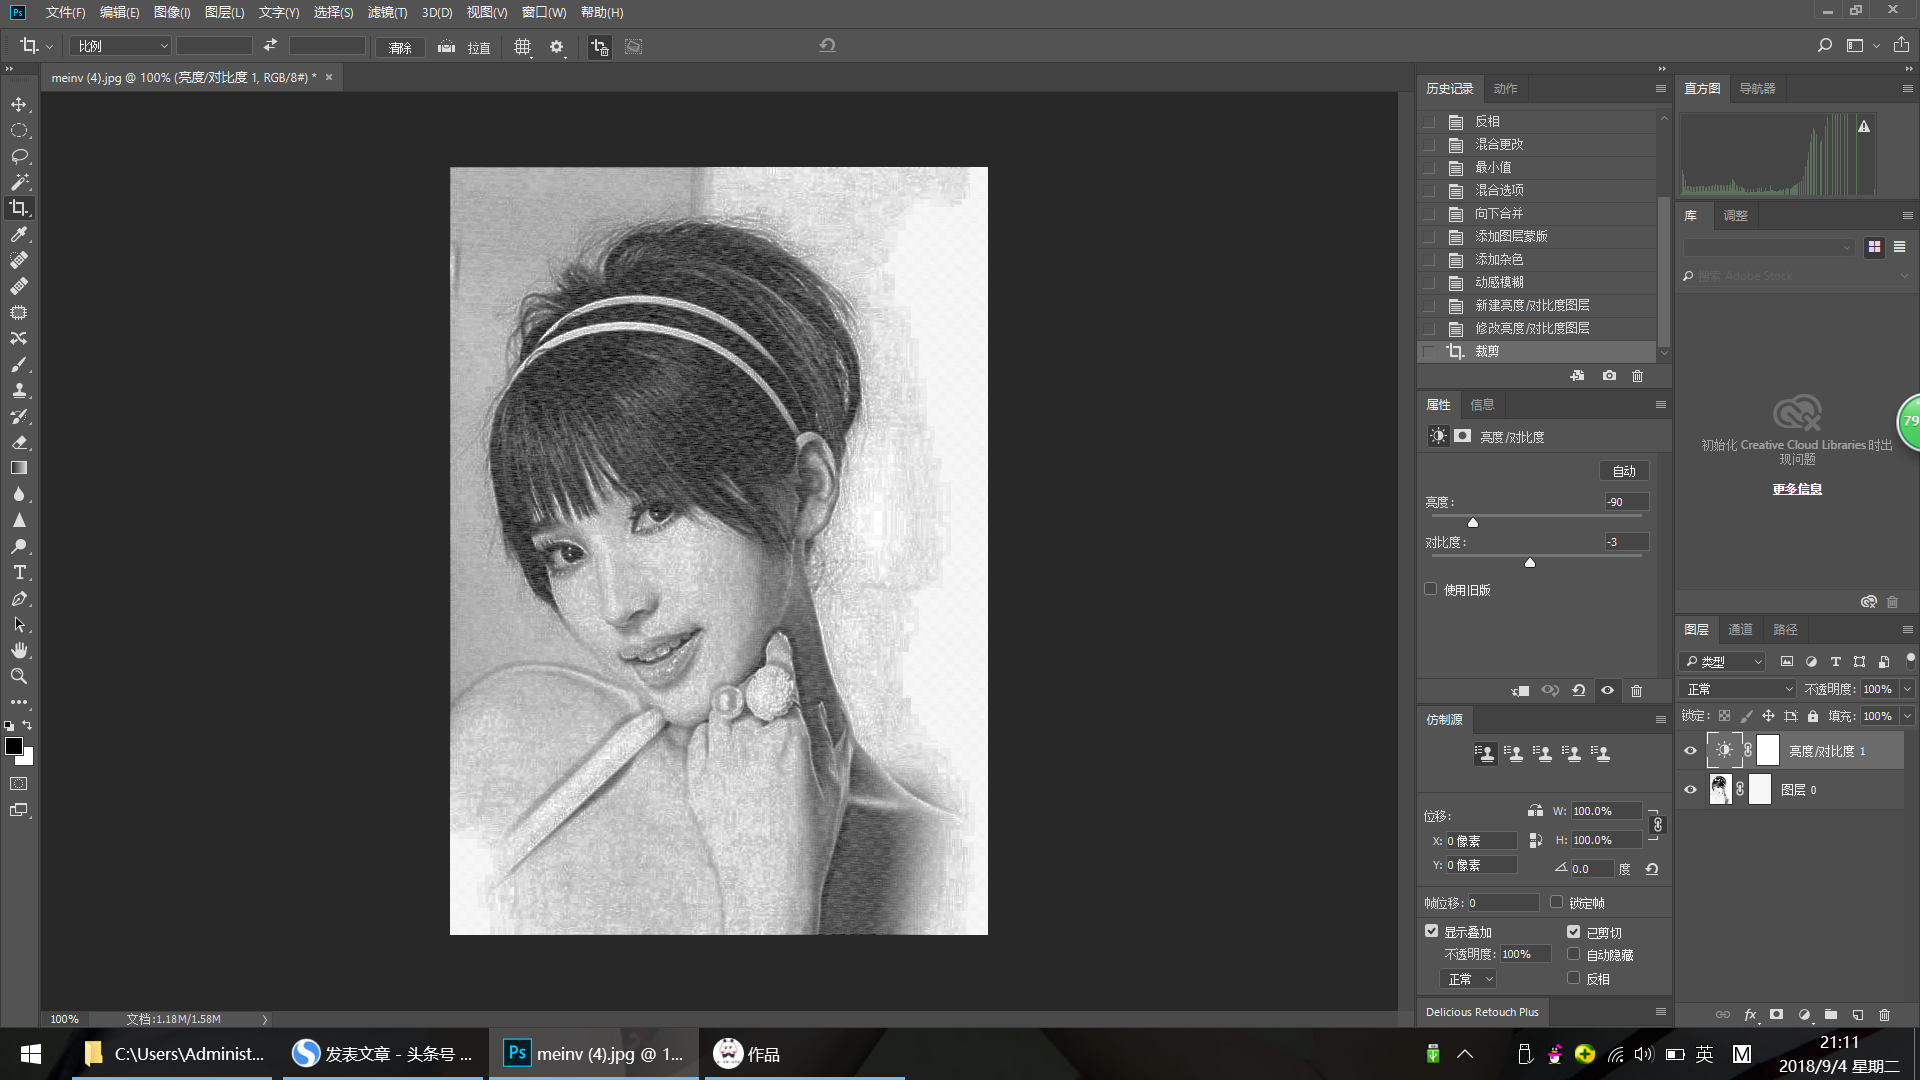Click the 自动 button in Properties
Viewport: 1920px width, 1080px height.
point(1624,471)
